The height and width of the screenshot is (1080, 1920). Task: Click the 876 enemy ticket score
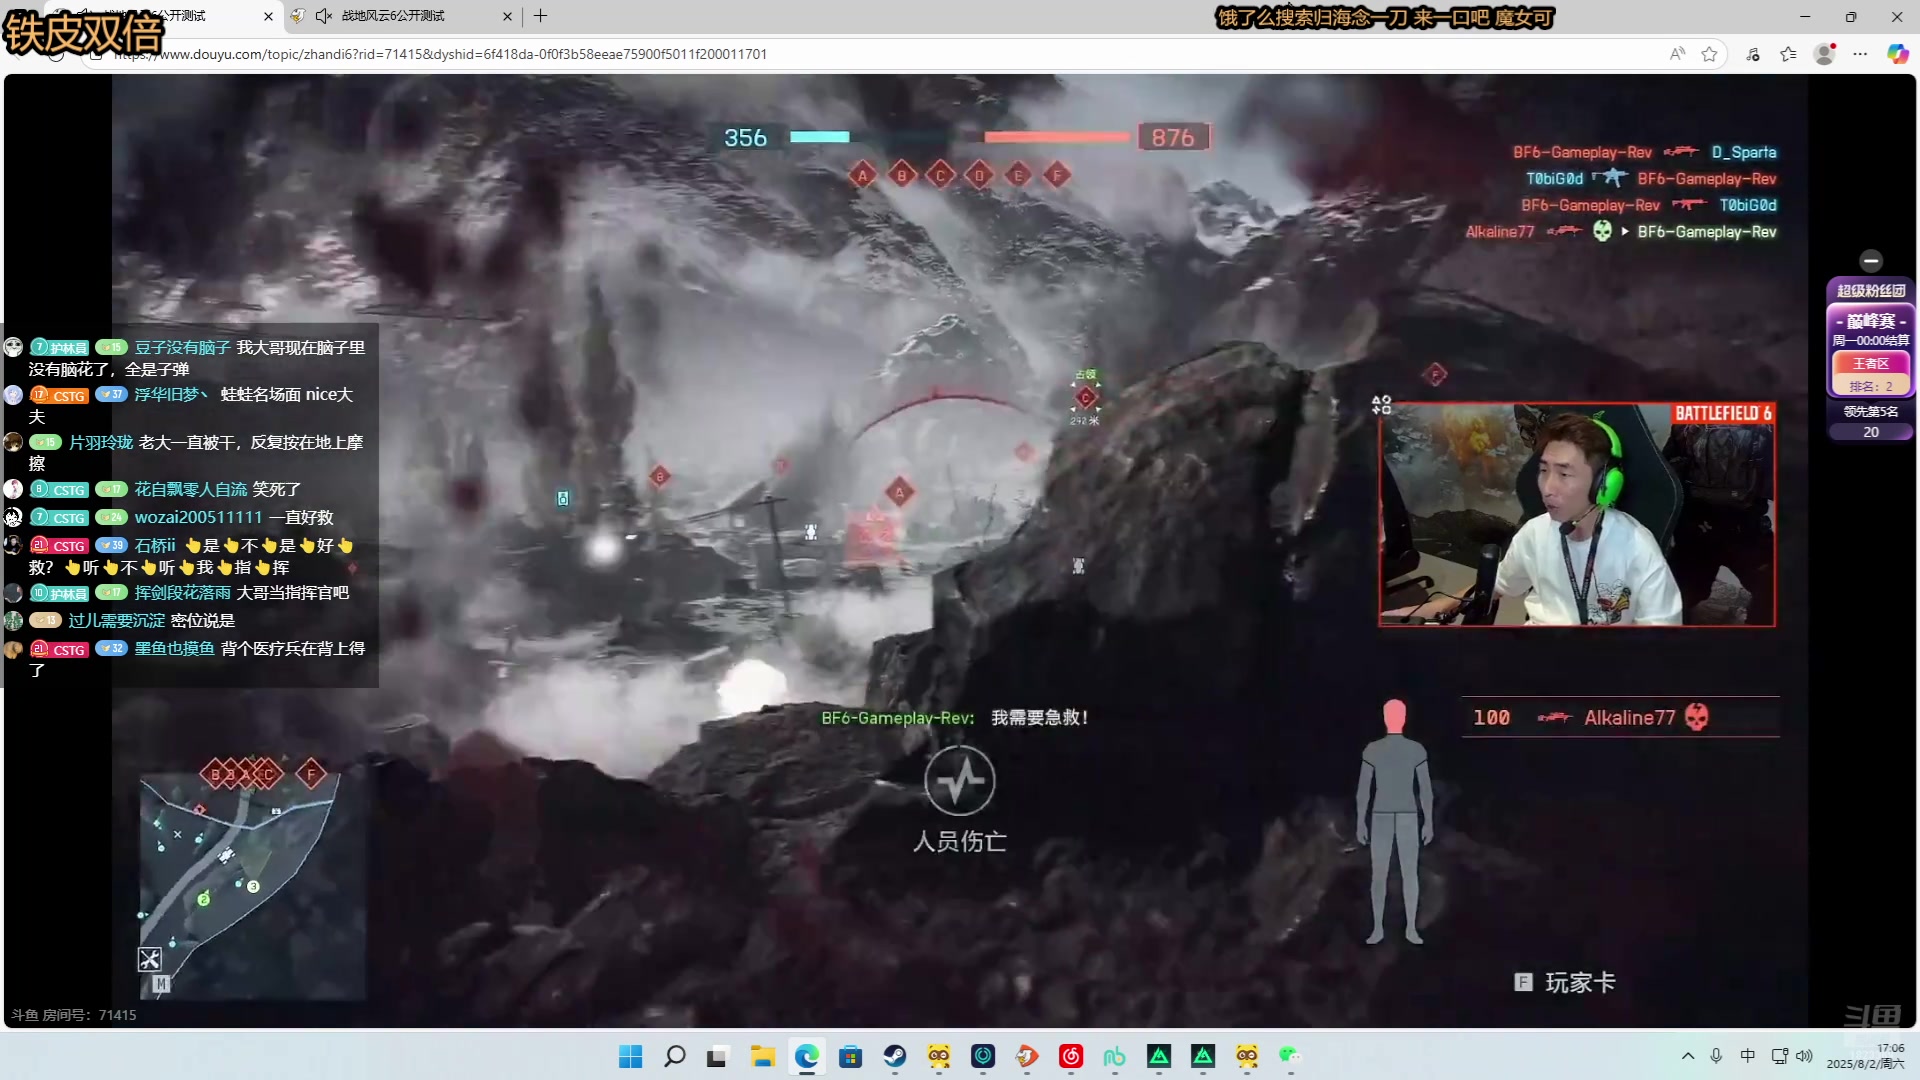(1173, 137)
